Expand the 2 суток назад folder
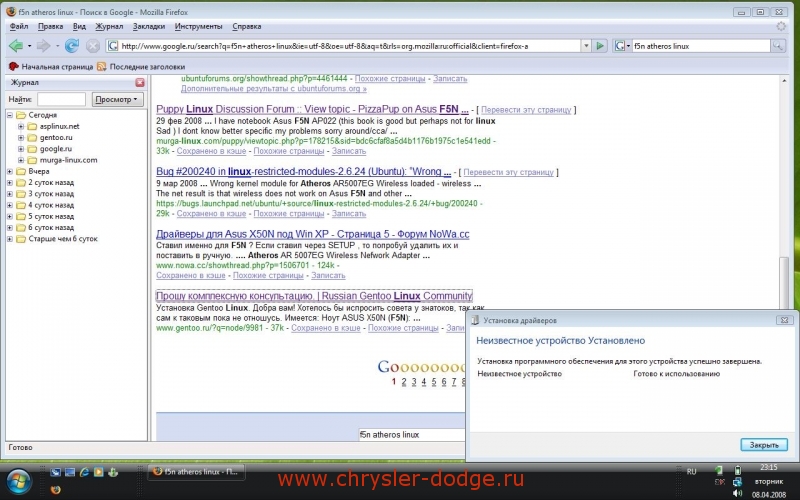This screenshot has width=800, height=500. point(10,183)
